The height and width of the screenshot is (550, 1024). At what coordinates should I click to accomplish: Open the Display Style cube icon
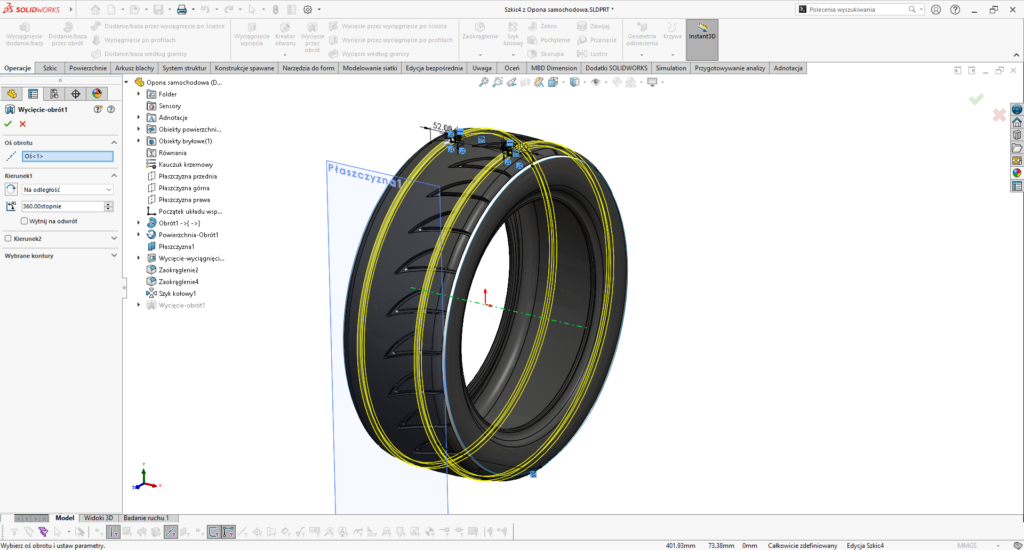[x=574, y=82]
